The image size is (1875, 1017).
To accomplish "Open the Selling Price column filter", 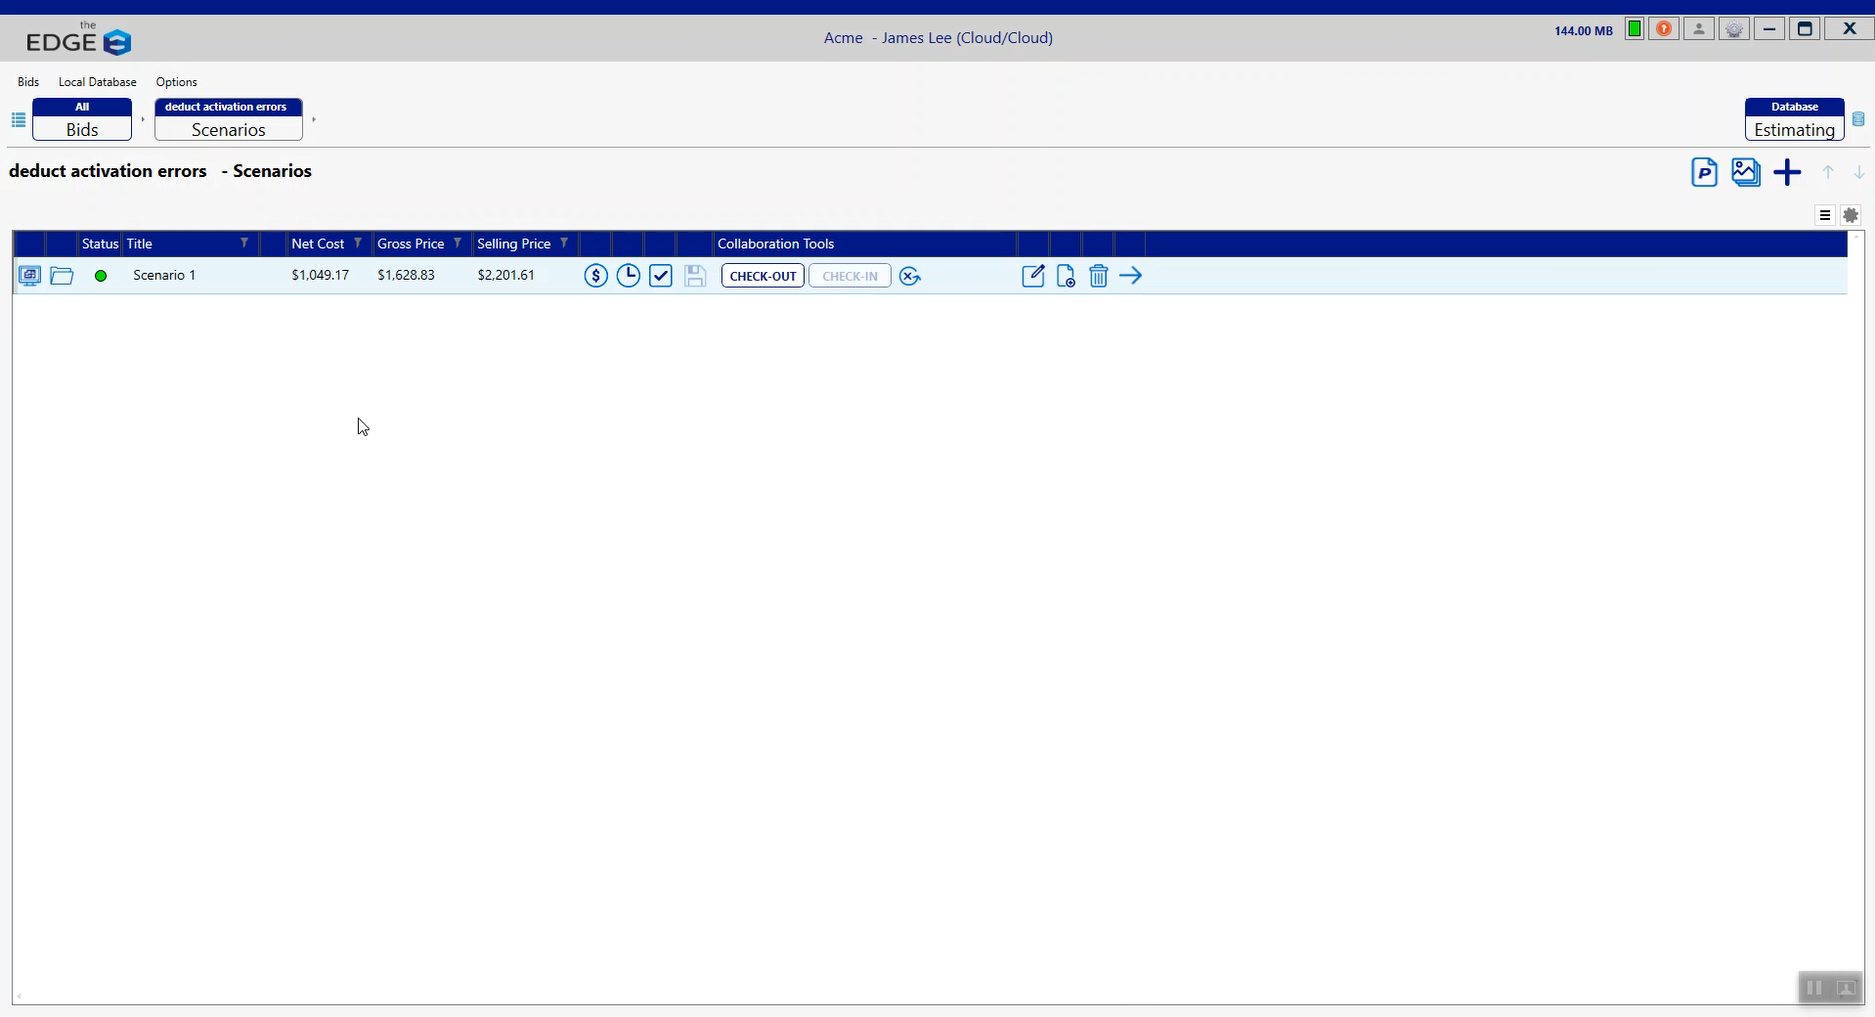I will 564,243.
